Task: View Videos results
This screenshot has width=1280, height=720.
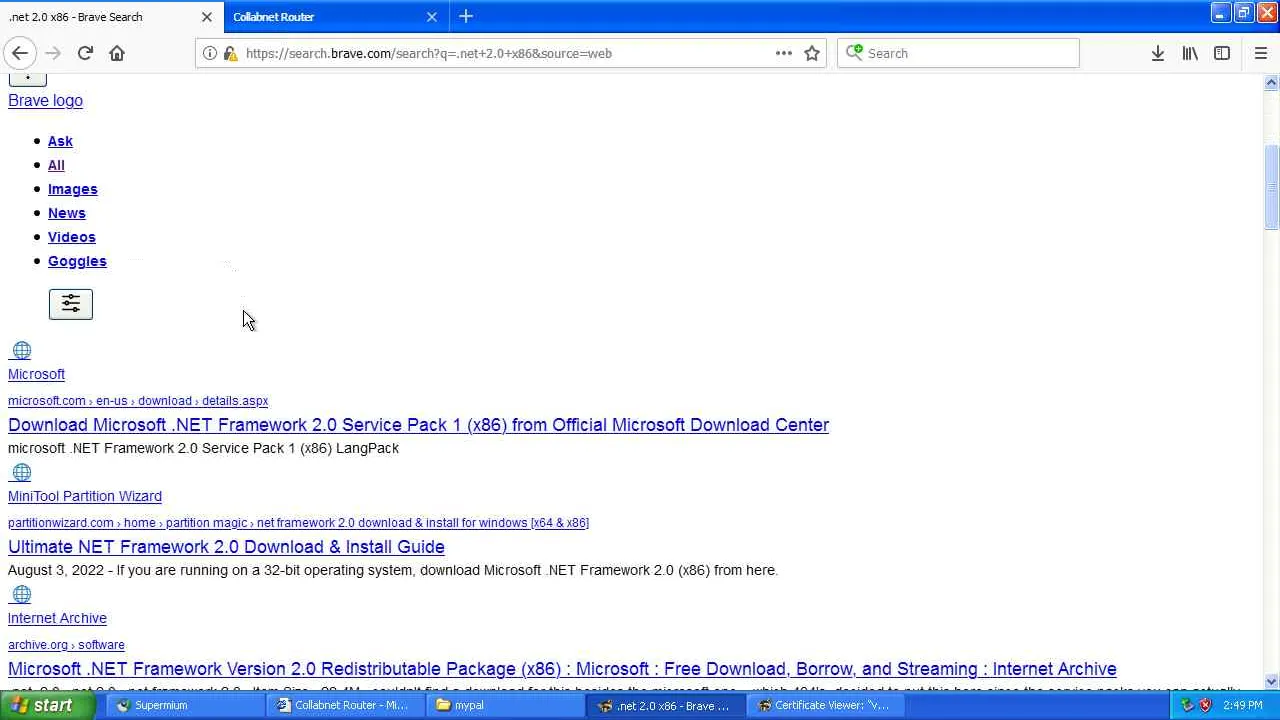Action: (x=72, y=237)
